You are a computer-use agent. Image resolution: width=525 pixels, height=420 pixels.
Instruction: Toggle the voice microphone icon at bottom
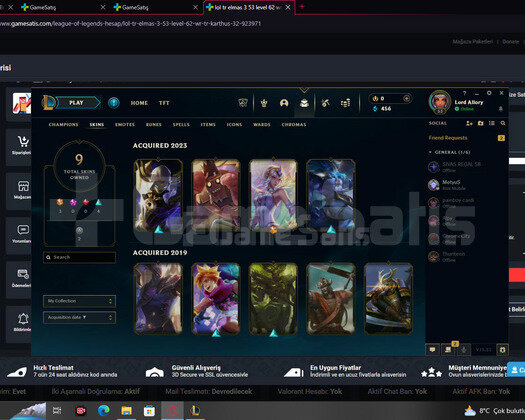464,350
